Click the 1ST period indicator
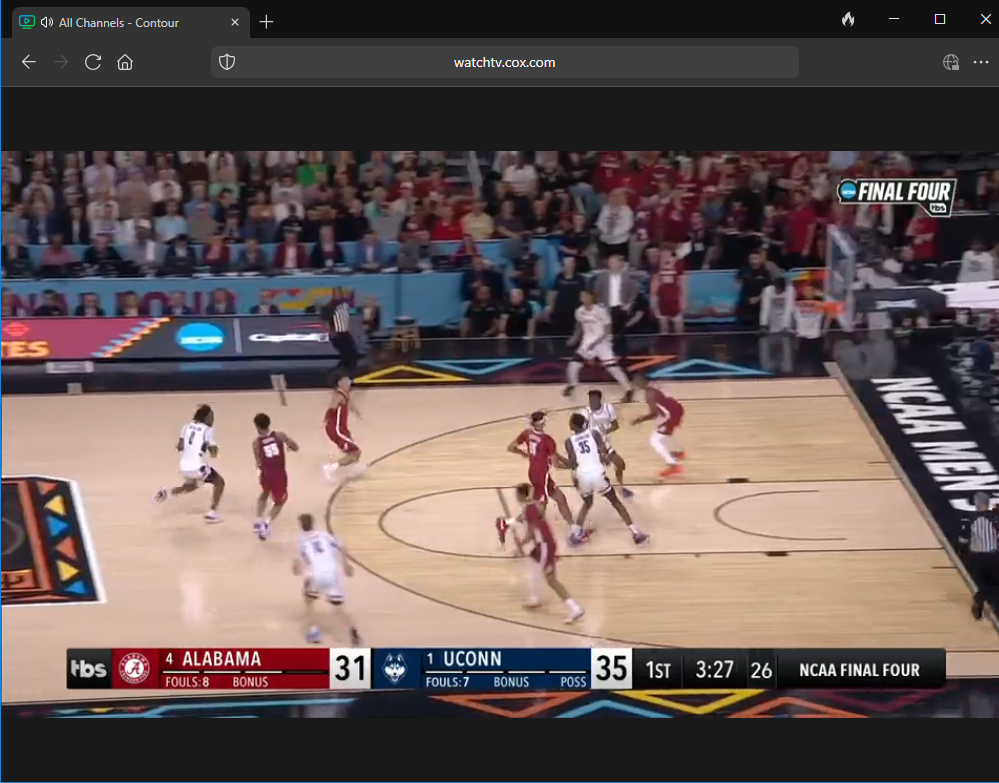 pyautogui.click(x=658, y=670)
